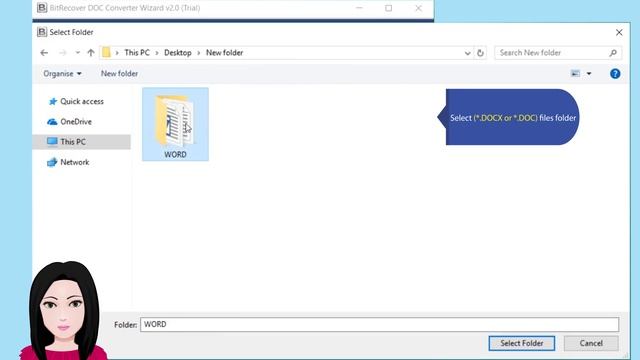Expand breadcrumb chevron after This PC

click(x=157, y=53)
